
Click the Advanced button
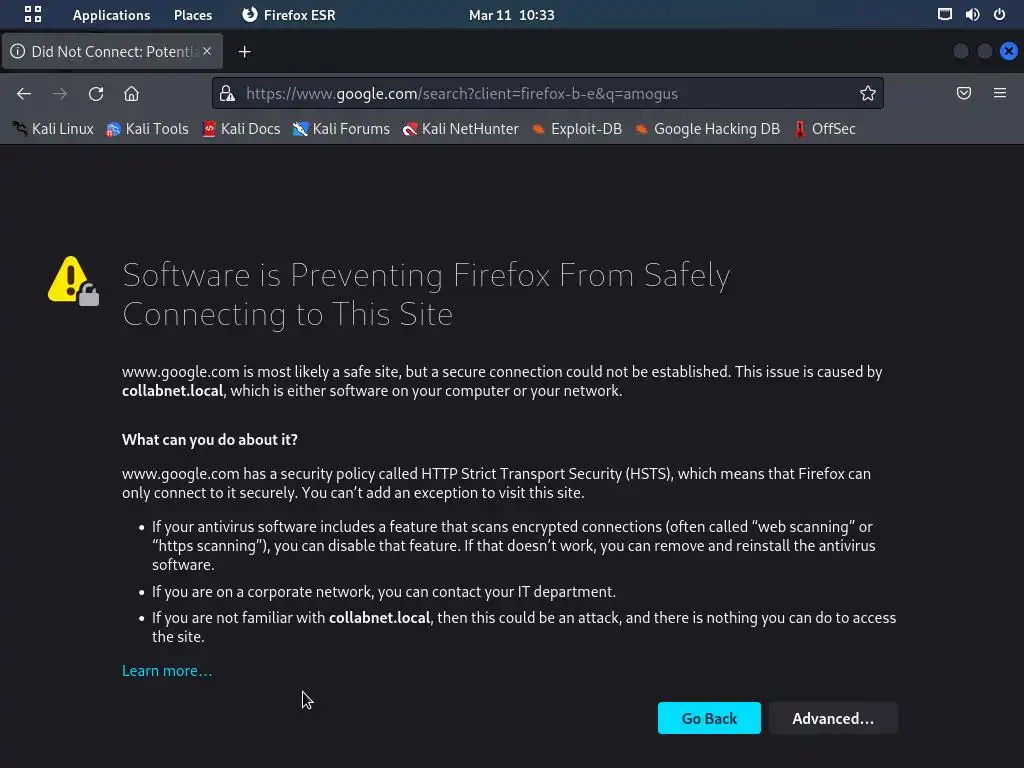pos(833,718)
